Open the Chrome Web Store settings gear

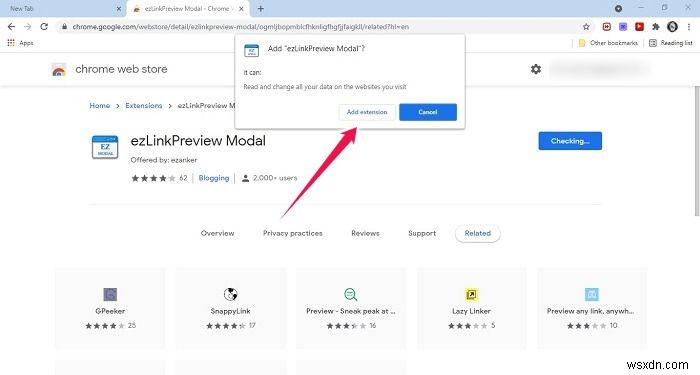tap(536, 69)
